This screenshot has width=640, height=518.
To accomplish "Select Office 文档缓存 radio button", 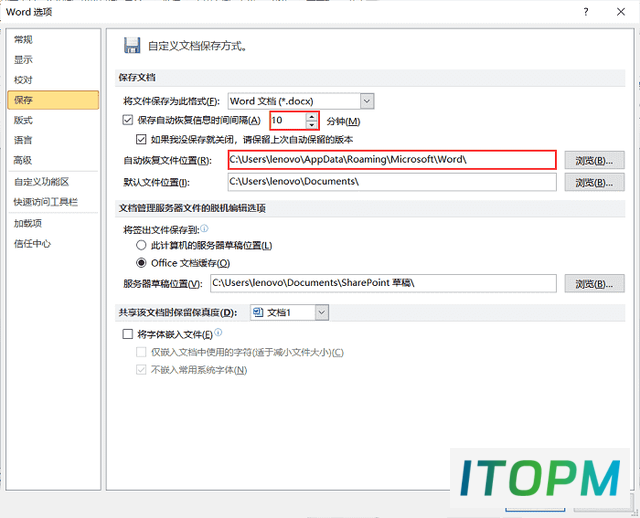I will tap(141, 263).
